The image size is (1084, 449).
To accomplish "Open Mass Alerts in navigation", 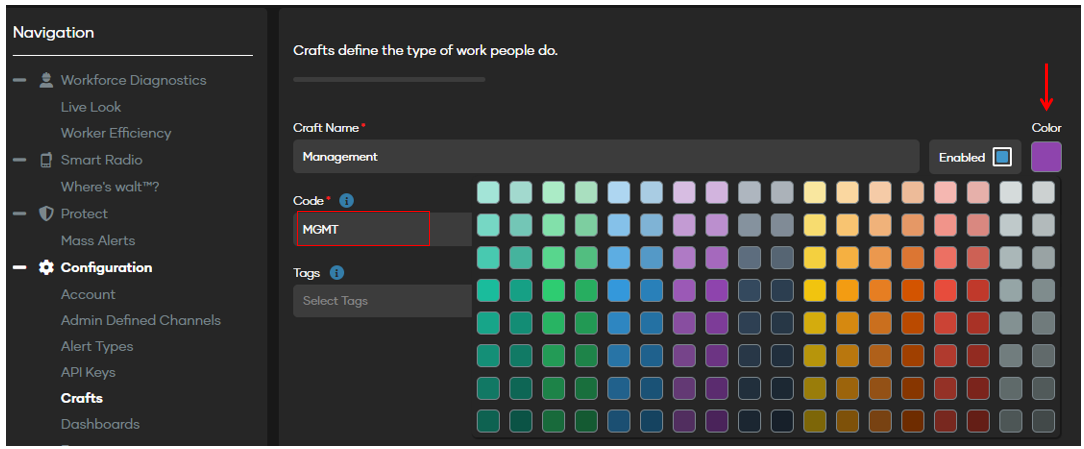I will (x=97, y=241).
